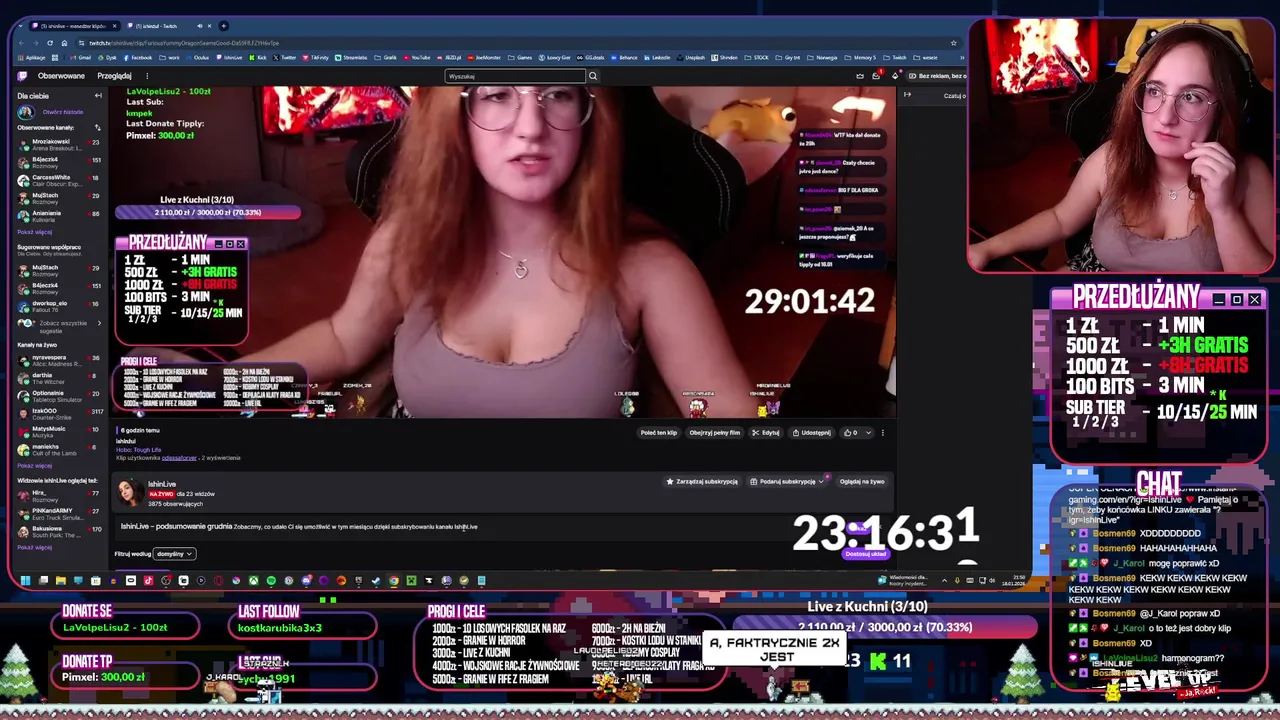
Task: Click Zarządzaj subskrypcją button
Action: (702, 481)
